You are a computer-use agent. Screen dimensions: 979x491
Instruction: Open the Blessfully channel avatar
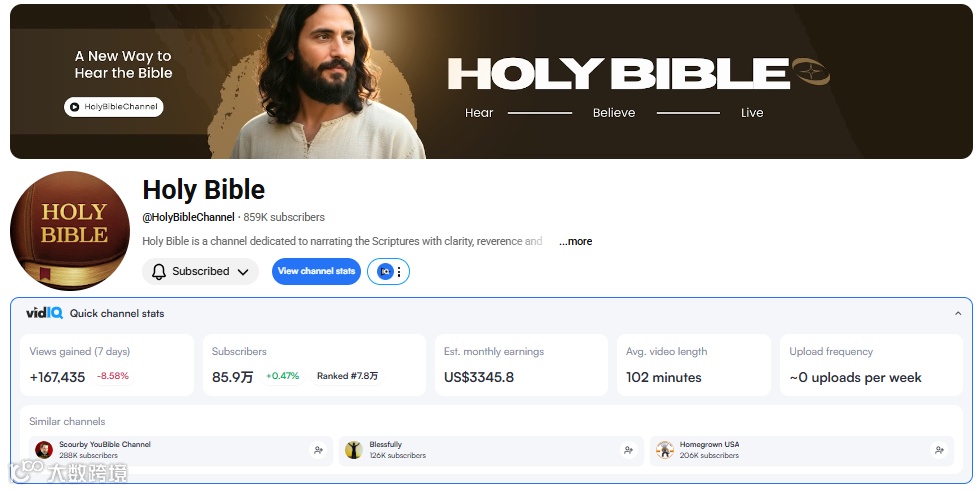(x=354, y=450)
